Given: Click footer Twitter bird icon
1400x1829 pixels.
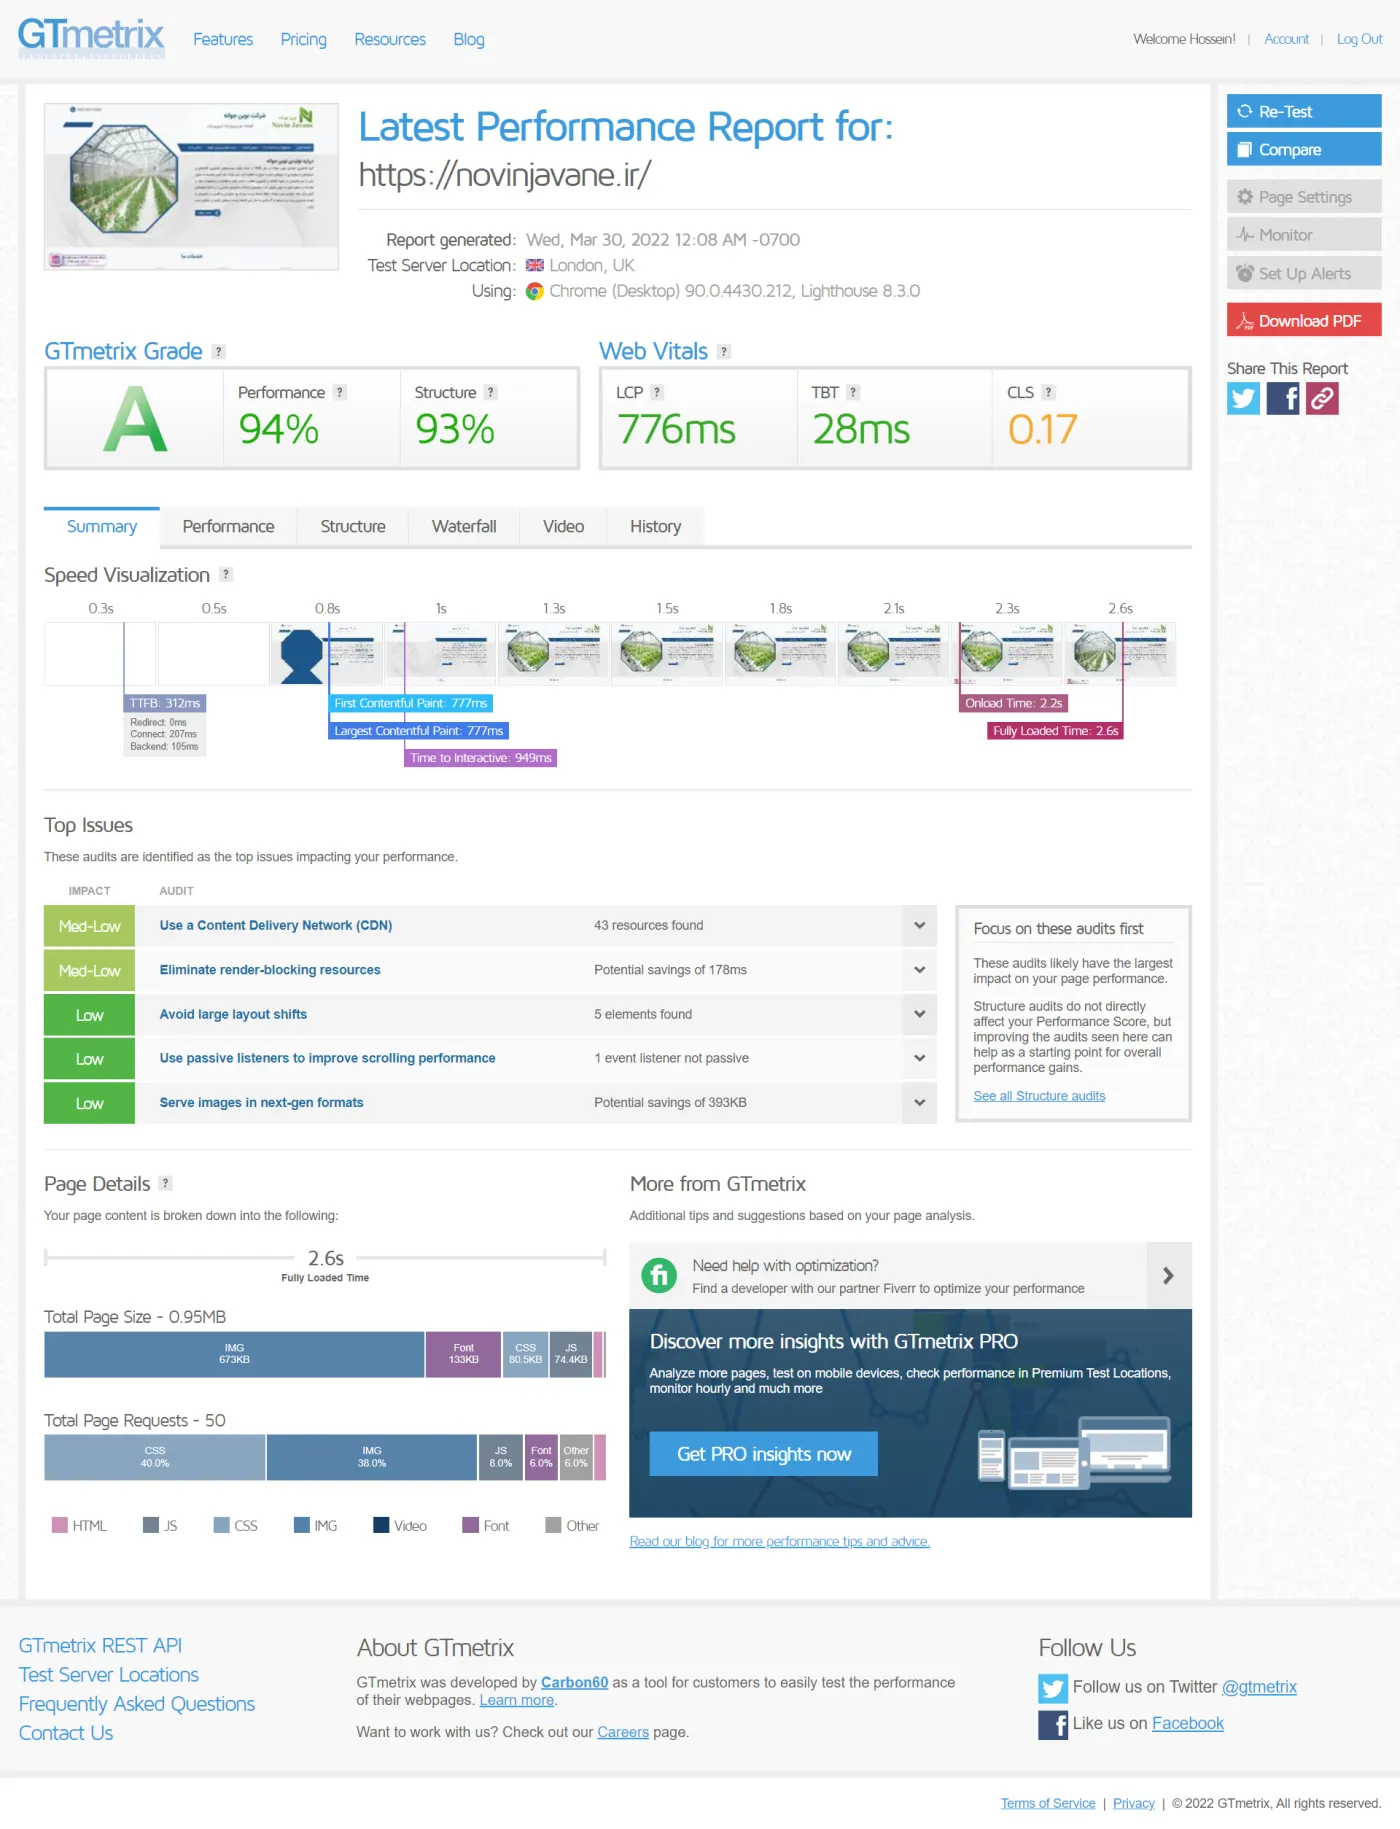Looking at the screenshot, I should pyautogui.click(x=1053, y=1689).
